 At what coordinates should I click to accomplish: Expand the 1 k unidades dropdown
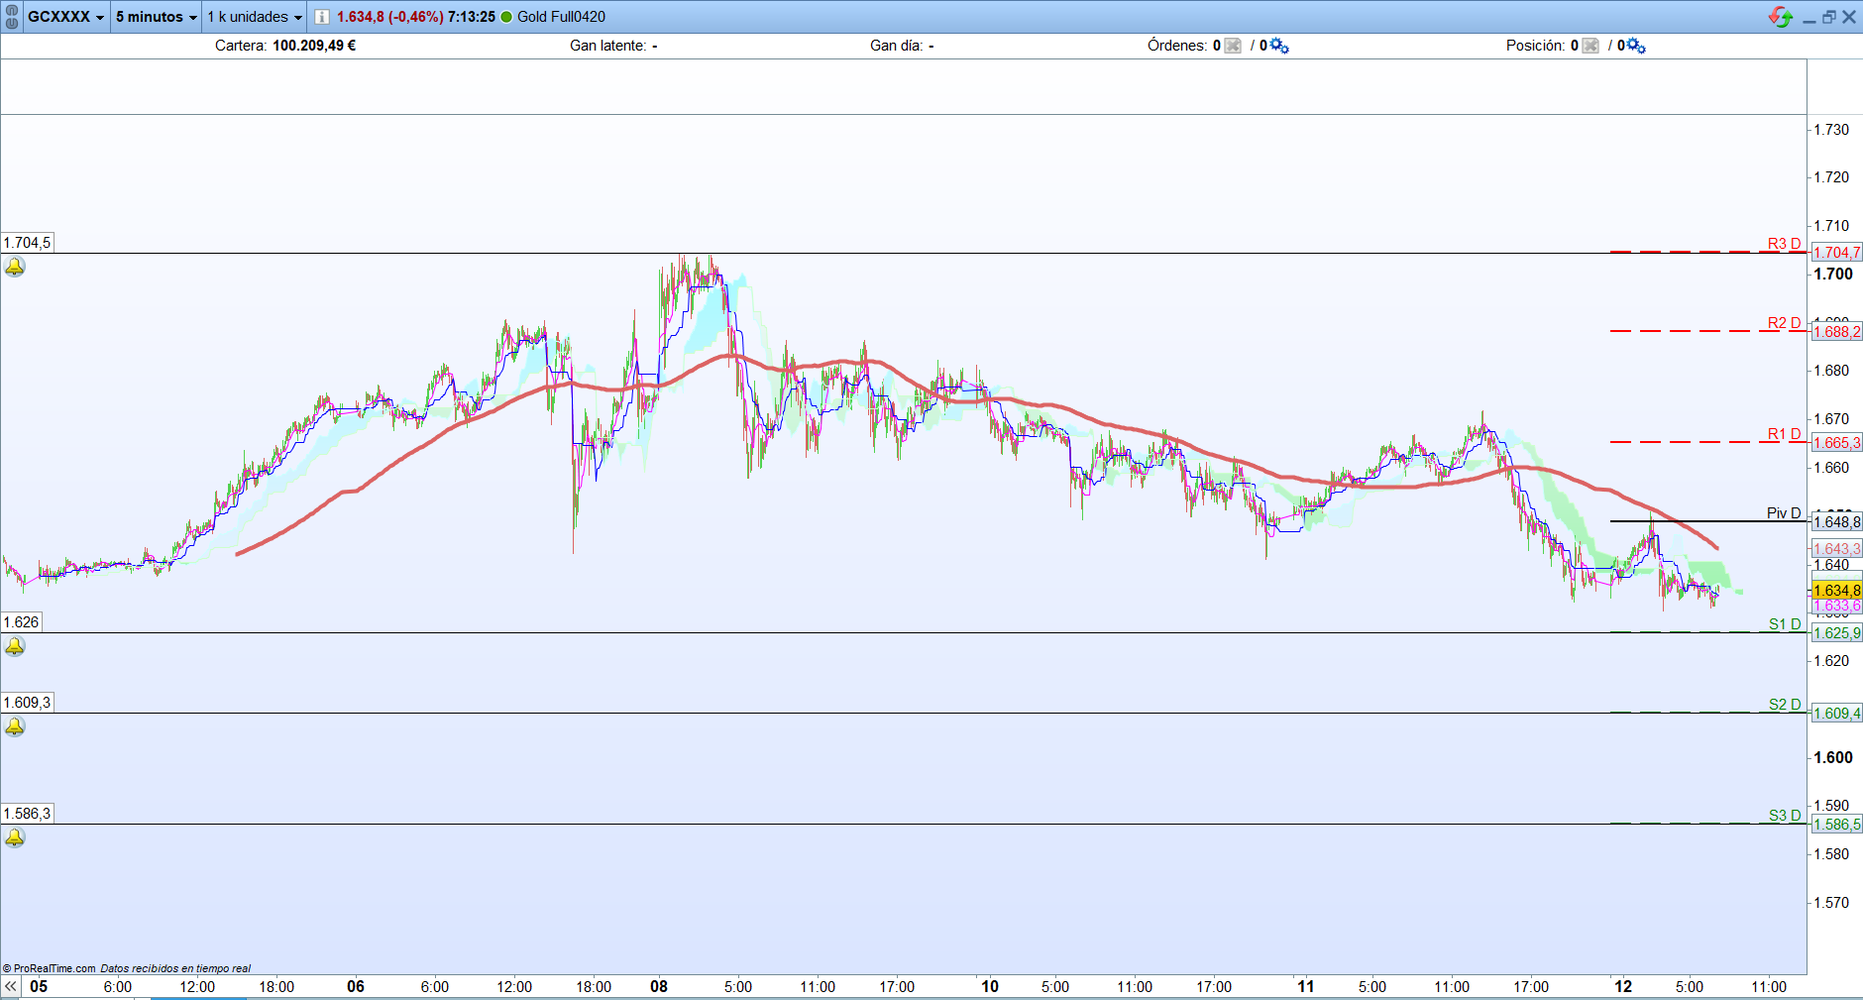(x=254, y=17)
